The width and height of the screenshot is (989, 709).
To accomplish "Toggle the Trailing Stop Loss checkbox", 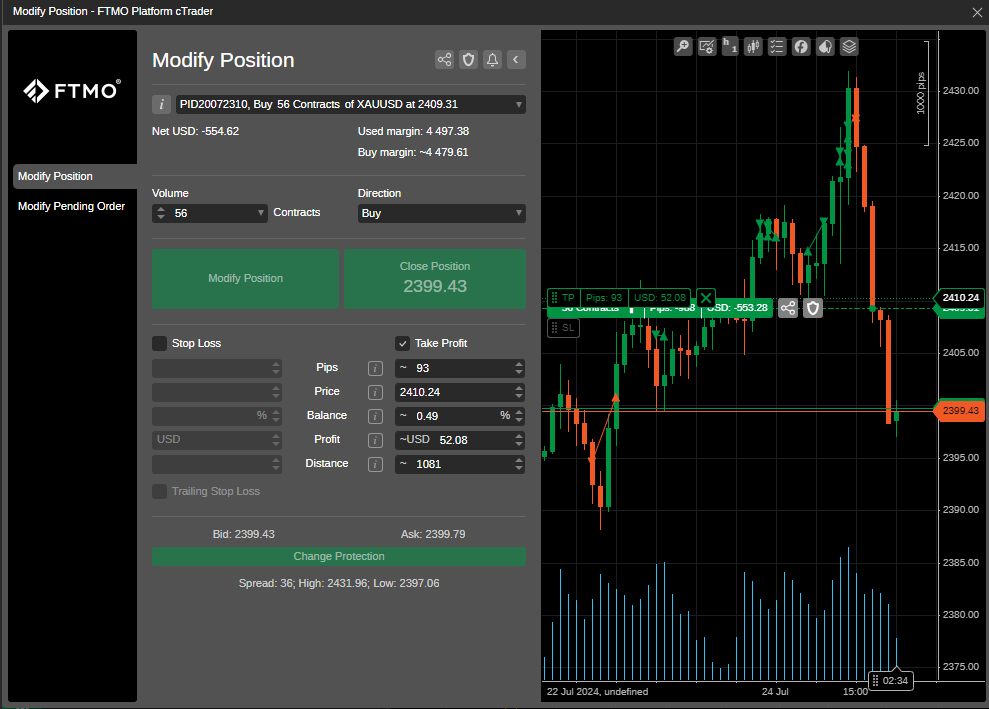I will 160,491.
